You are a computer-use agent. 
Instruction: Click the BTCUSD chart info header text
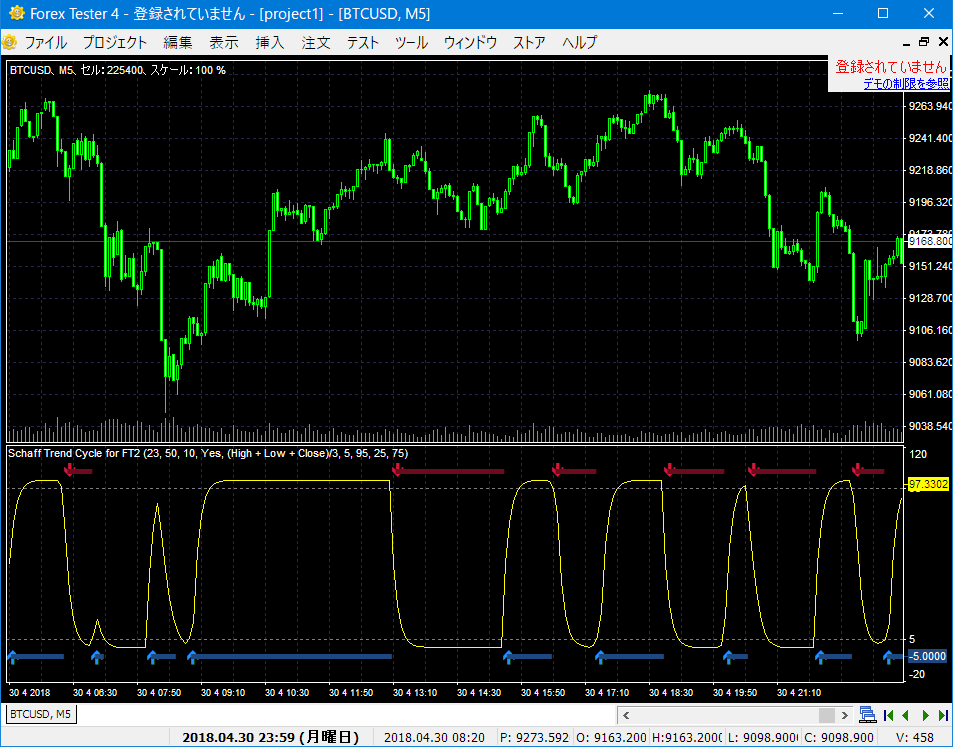click(118, 70)
